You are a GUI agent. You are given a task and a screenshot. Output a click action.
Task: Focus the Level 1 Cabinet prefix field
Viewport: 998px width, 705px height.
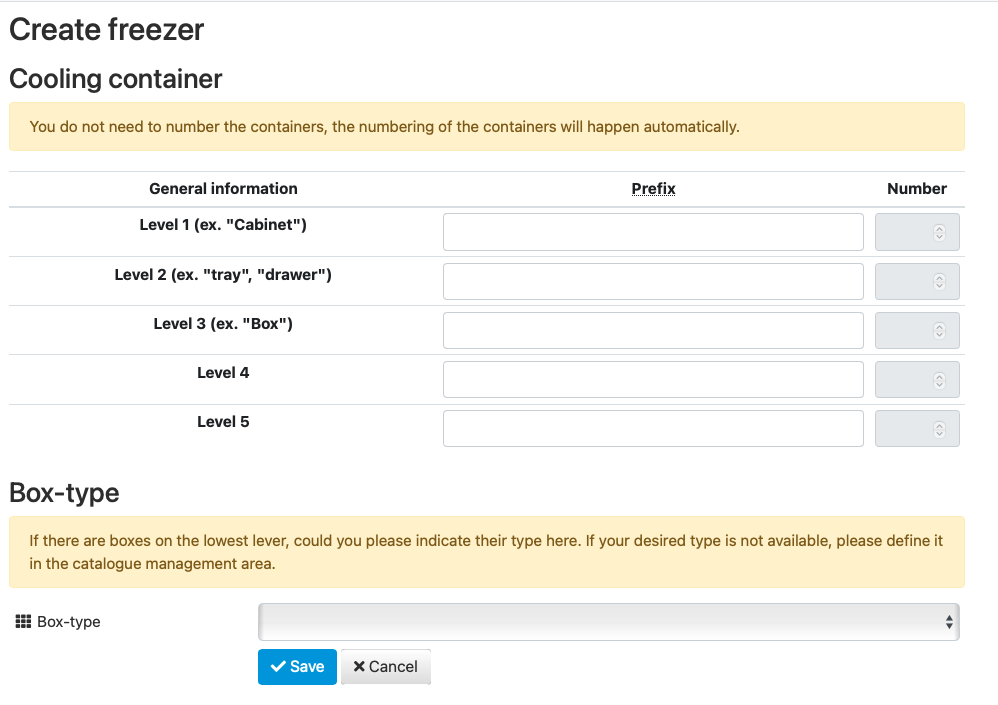(x=653, y=232)
